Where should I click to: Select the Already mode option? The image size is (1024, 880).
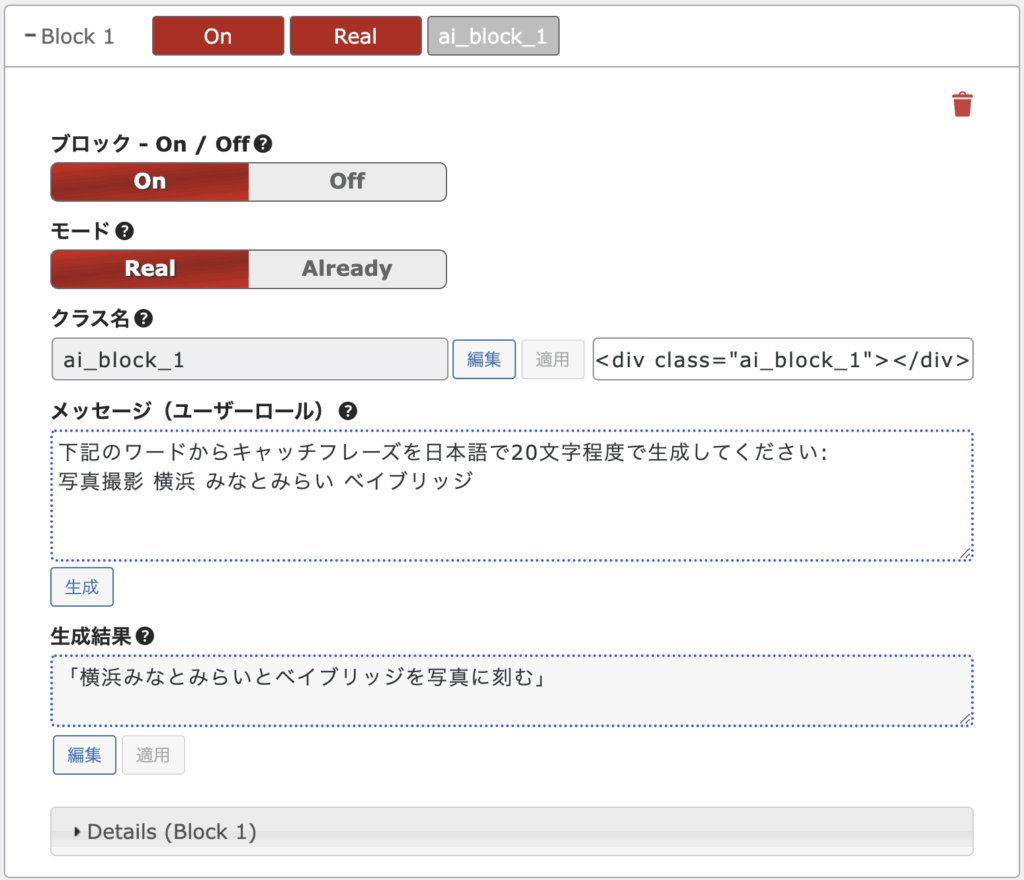click(347, 269)
